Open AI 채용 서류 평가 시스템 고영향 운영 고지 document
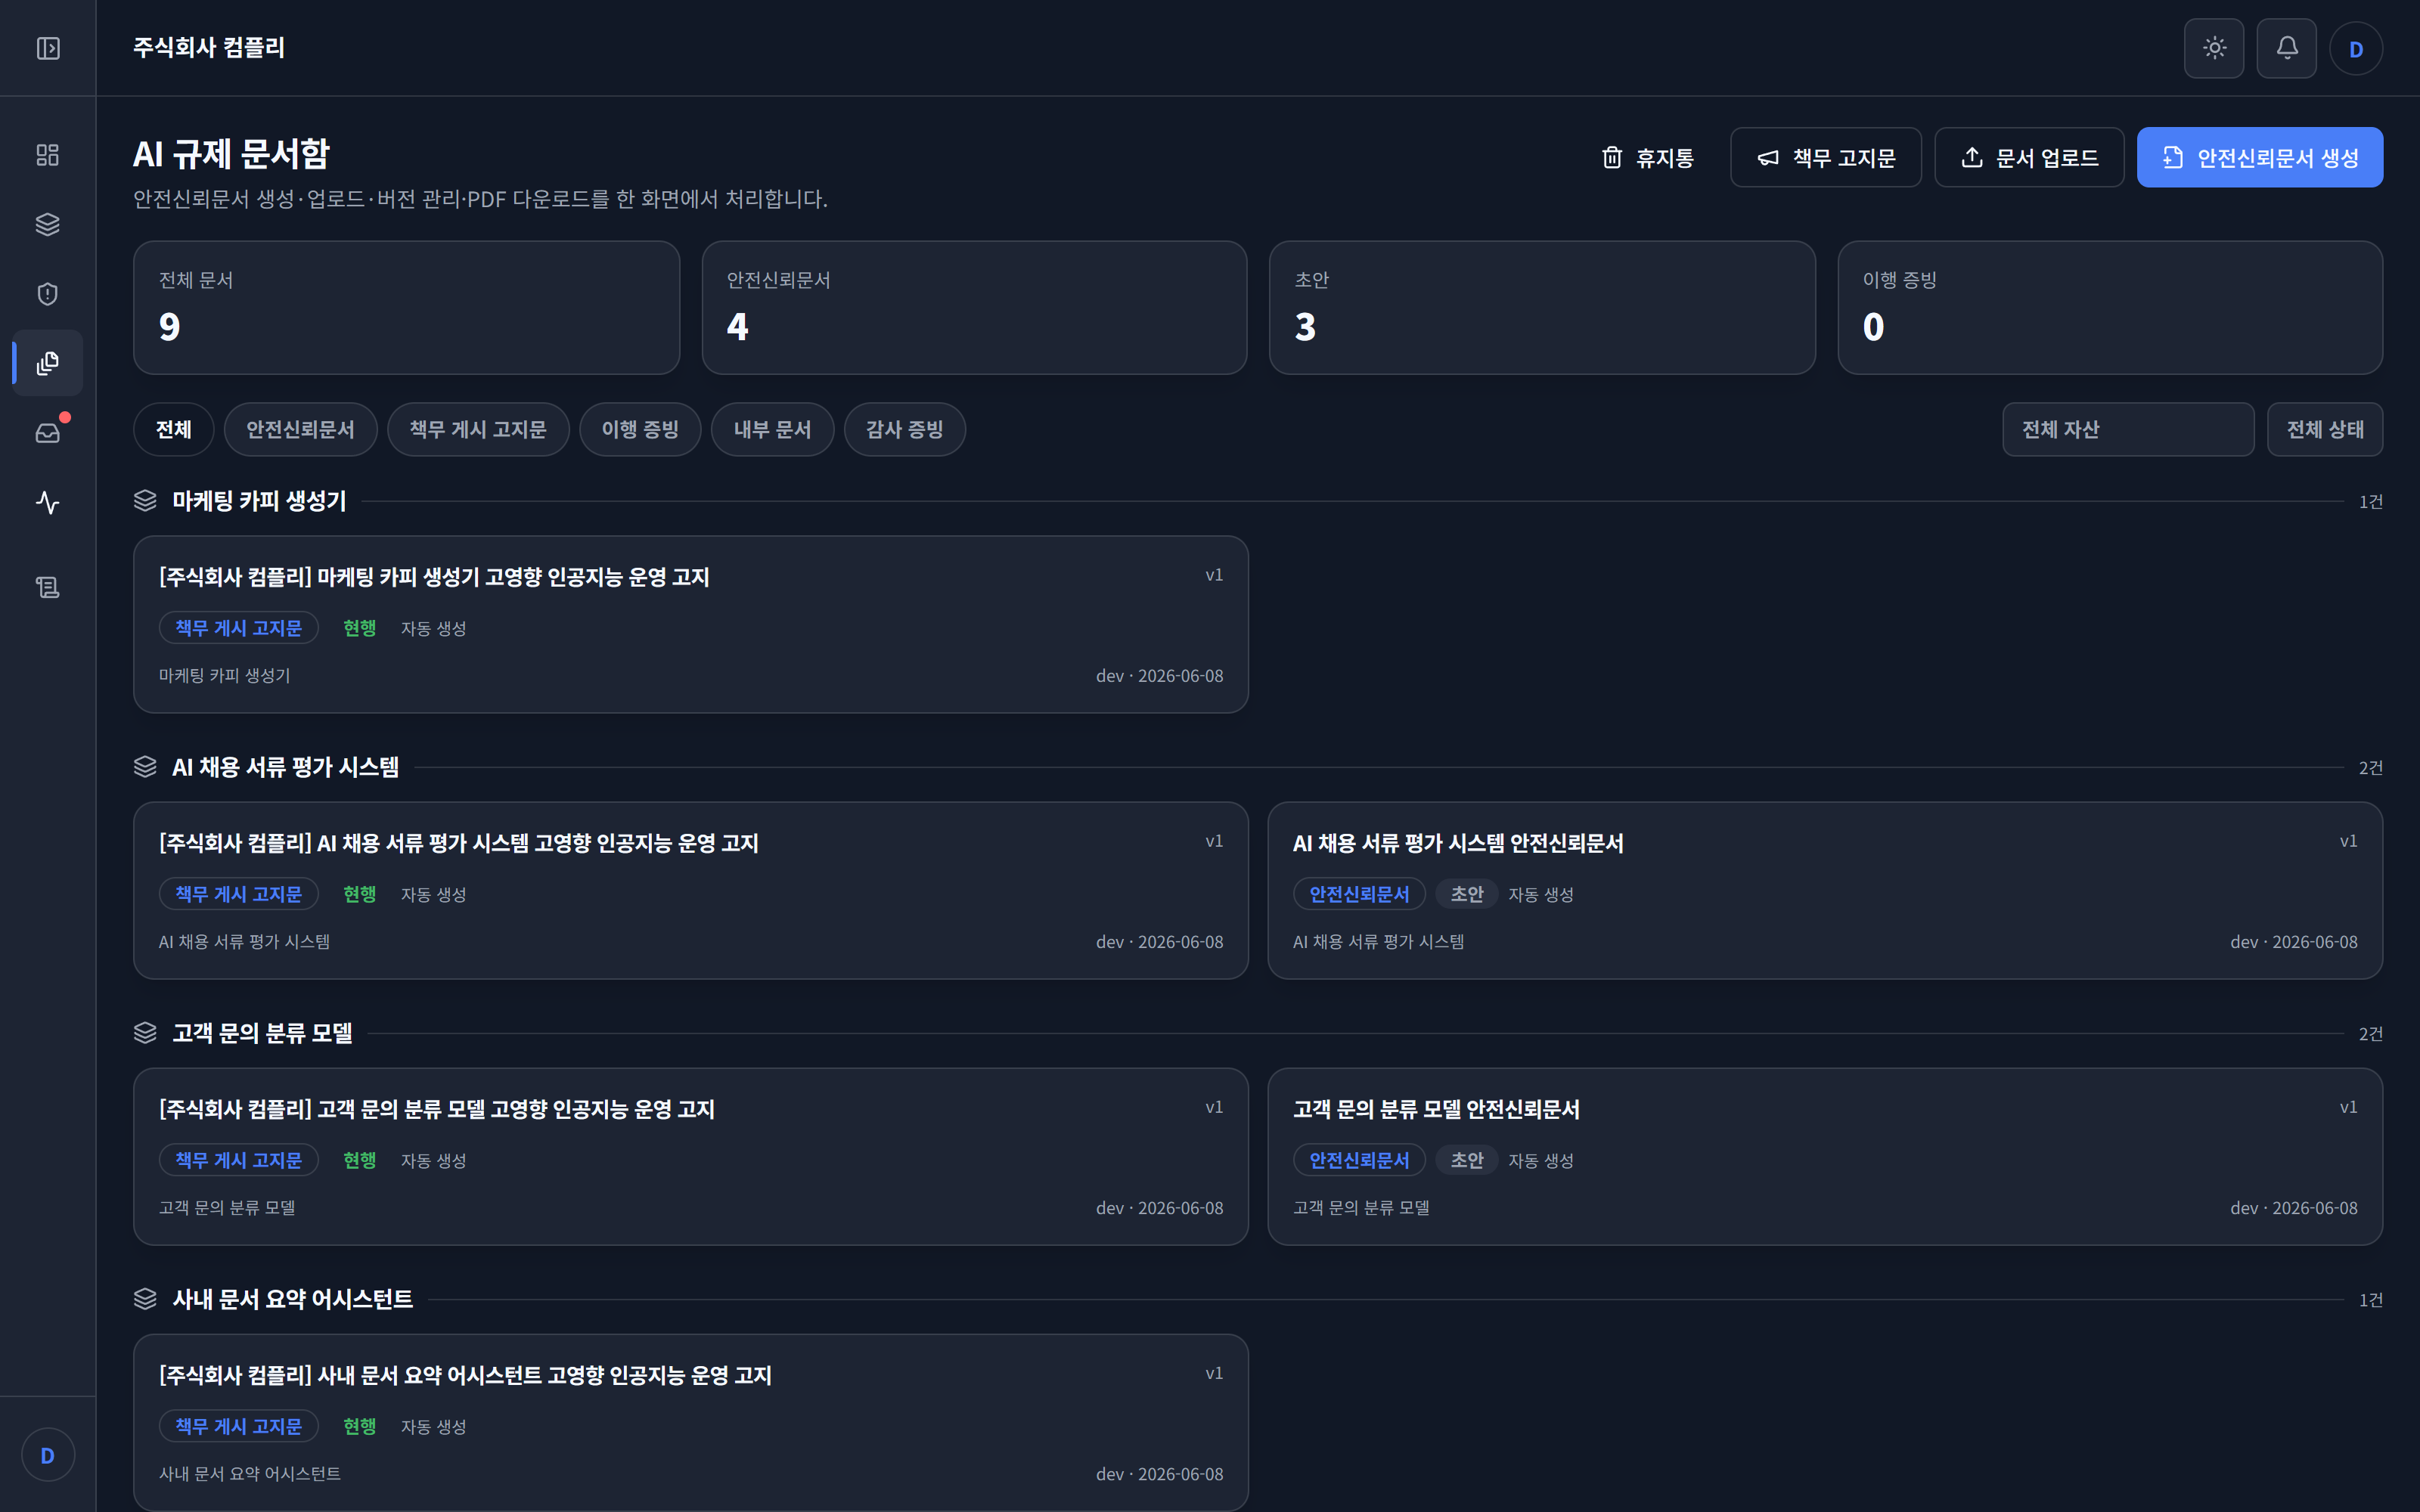This screenshot has height=1512, width=2420. pos(691,891)
